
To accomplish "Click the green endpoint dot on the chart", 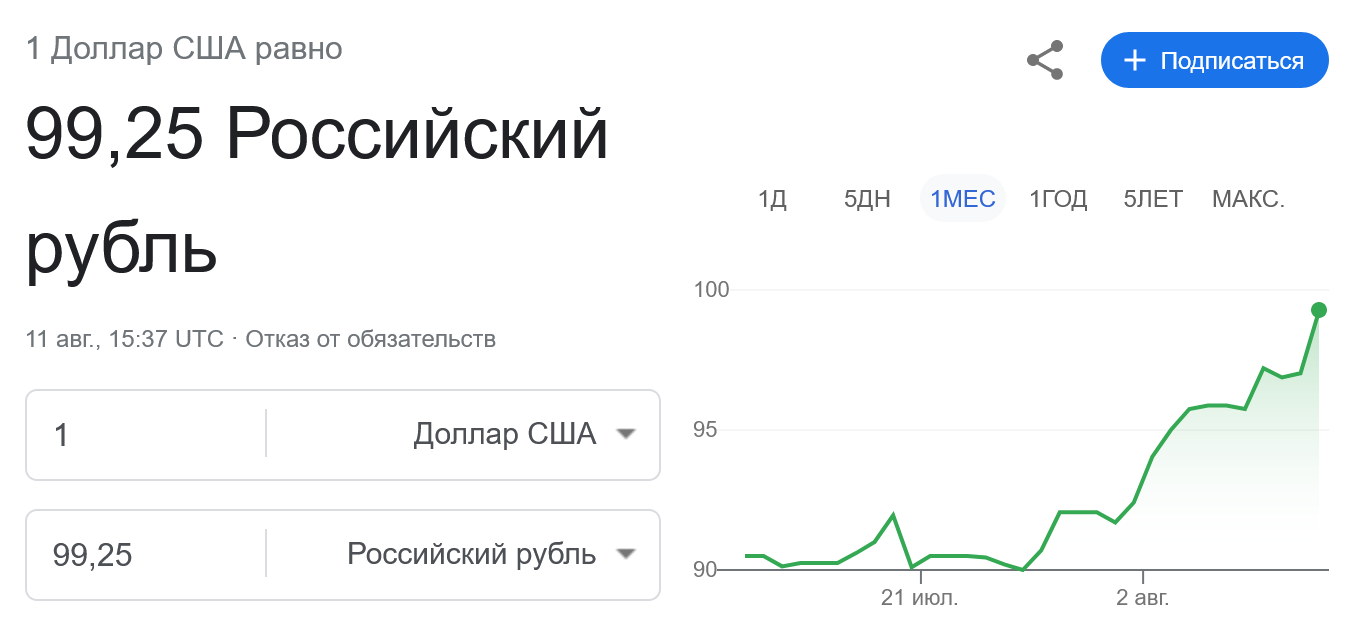I will pyautogui.click(x=1319, y=310).
